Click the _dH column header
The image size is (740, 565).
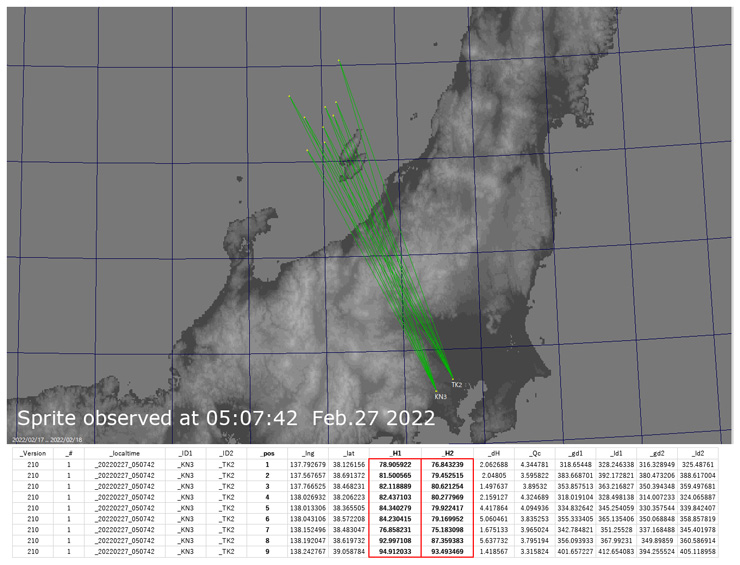click(494, 454)
